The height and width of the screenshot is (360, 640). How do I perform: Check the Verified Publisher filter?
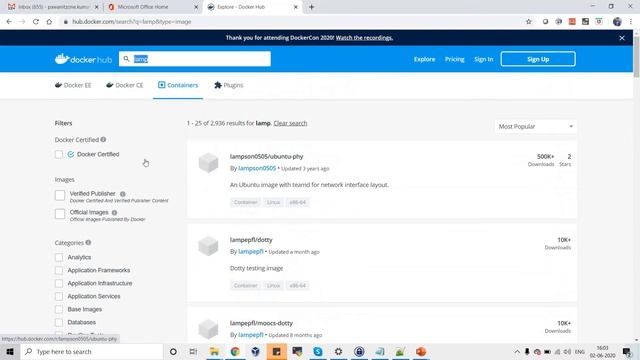60,195
